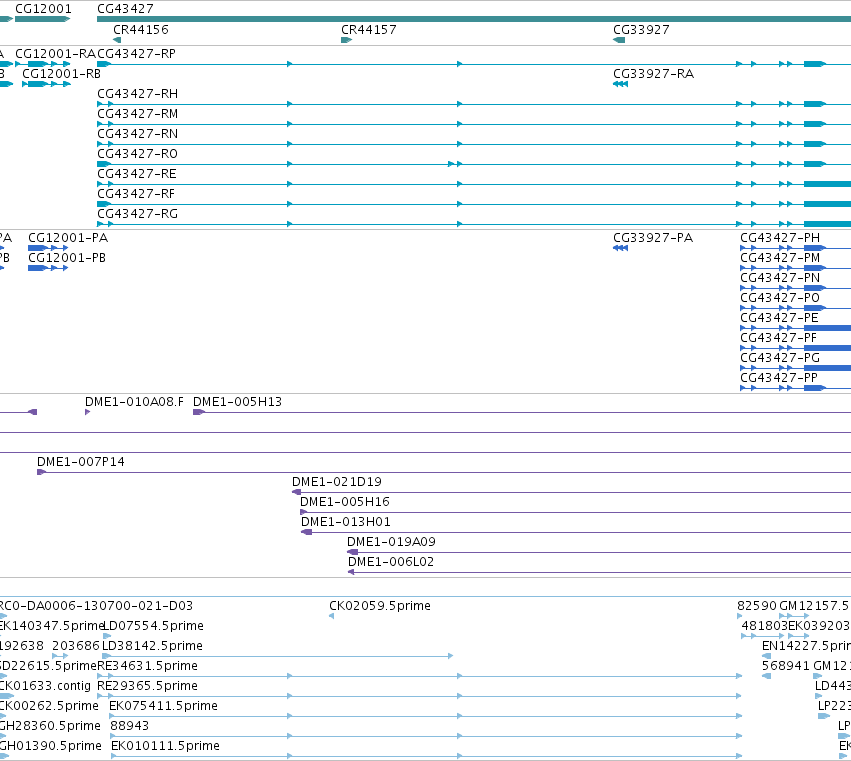Click the CG43427 gene label
This screenshot has height=761, width=851.
(x=125, y=9)
